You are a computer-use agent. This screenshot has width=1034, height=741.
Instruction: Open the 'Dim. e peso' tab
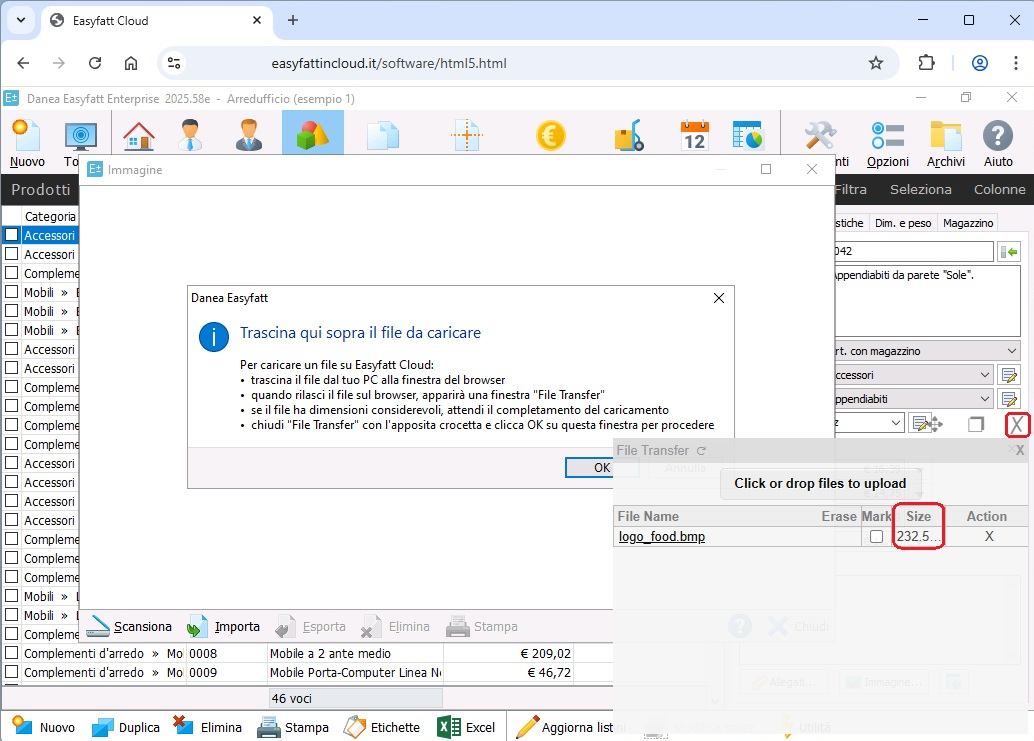point(903,223)
